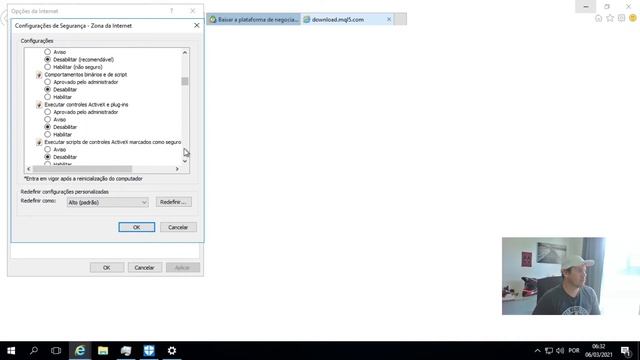Click Cancelar in Opções da Internet window
Viewport: 640px width, 360px height.
[x=144, y=268]
